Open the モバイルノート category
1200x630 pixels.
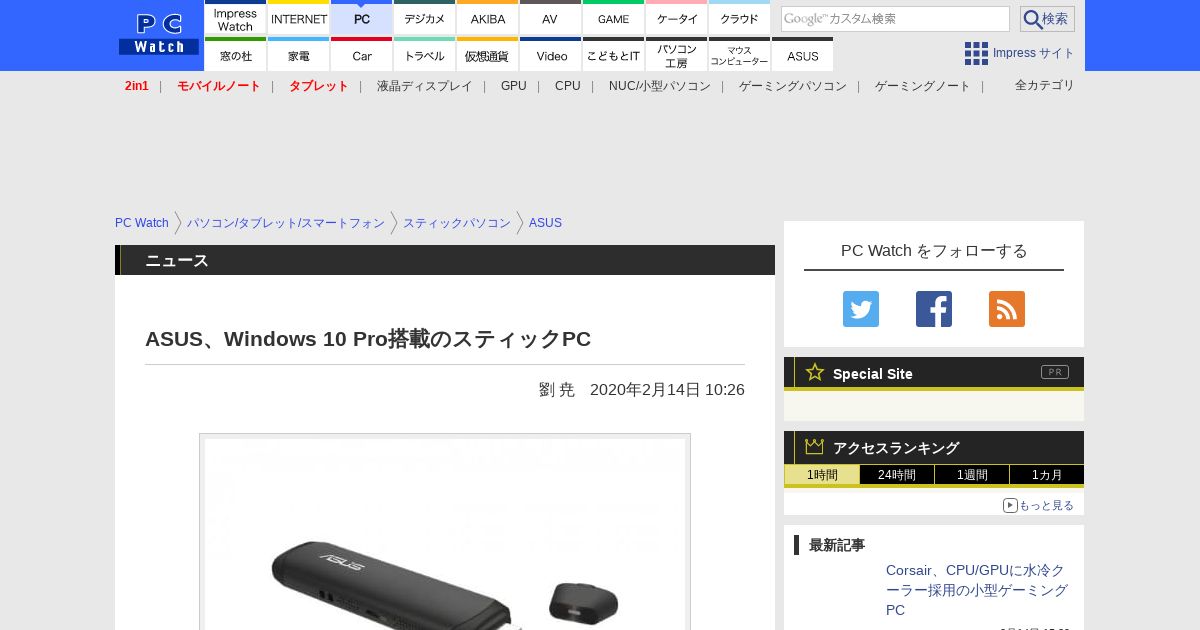coord(219,86)
